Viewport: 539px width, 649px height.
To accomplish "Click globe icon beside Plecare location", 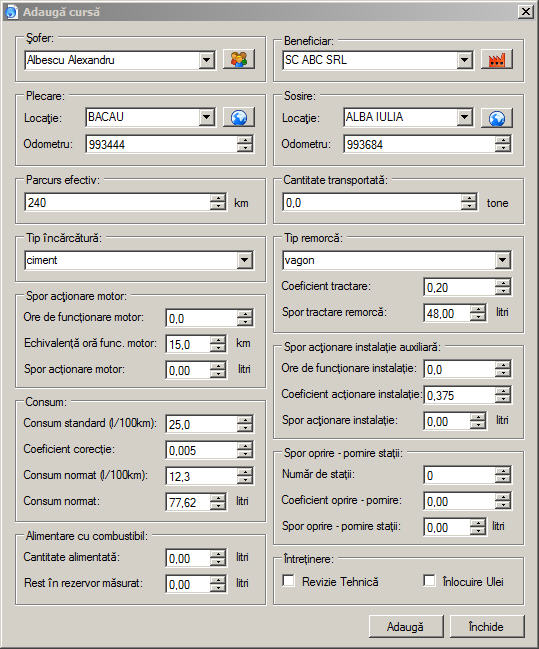I will 239,118.
